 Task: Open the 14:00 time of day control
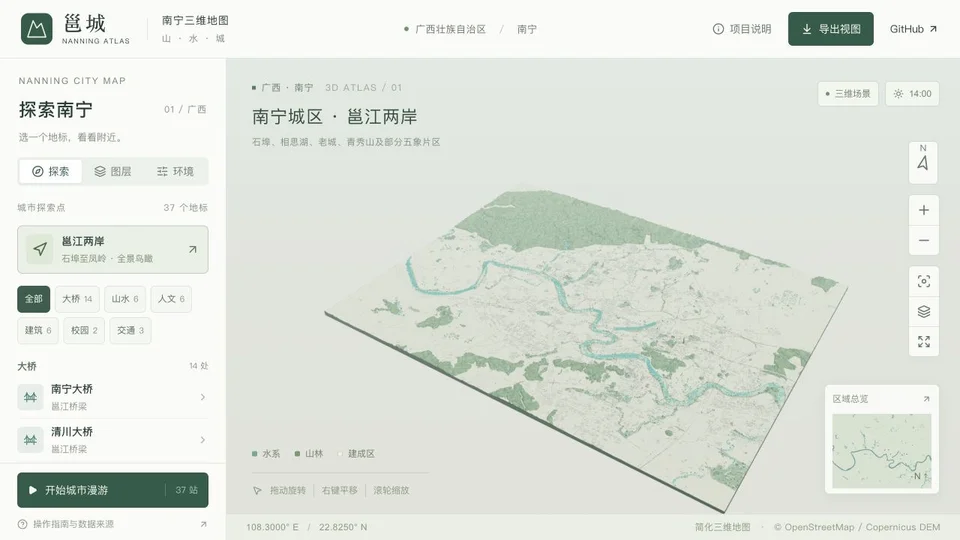click(912, 94)
